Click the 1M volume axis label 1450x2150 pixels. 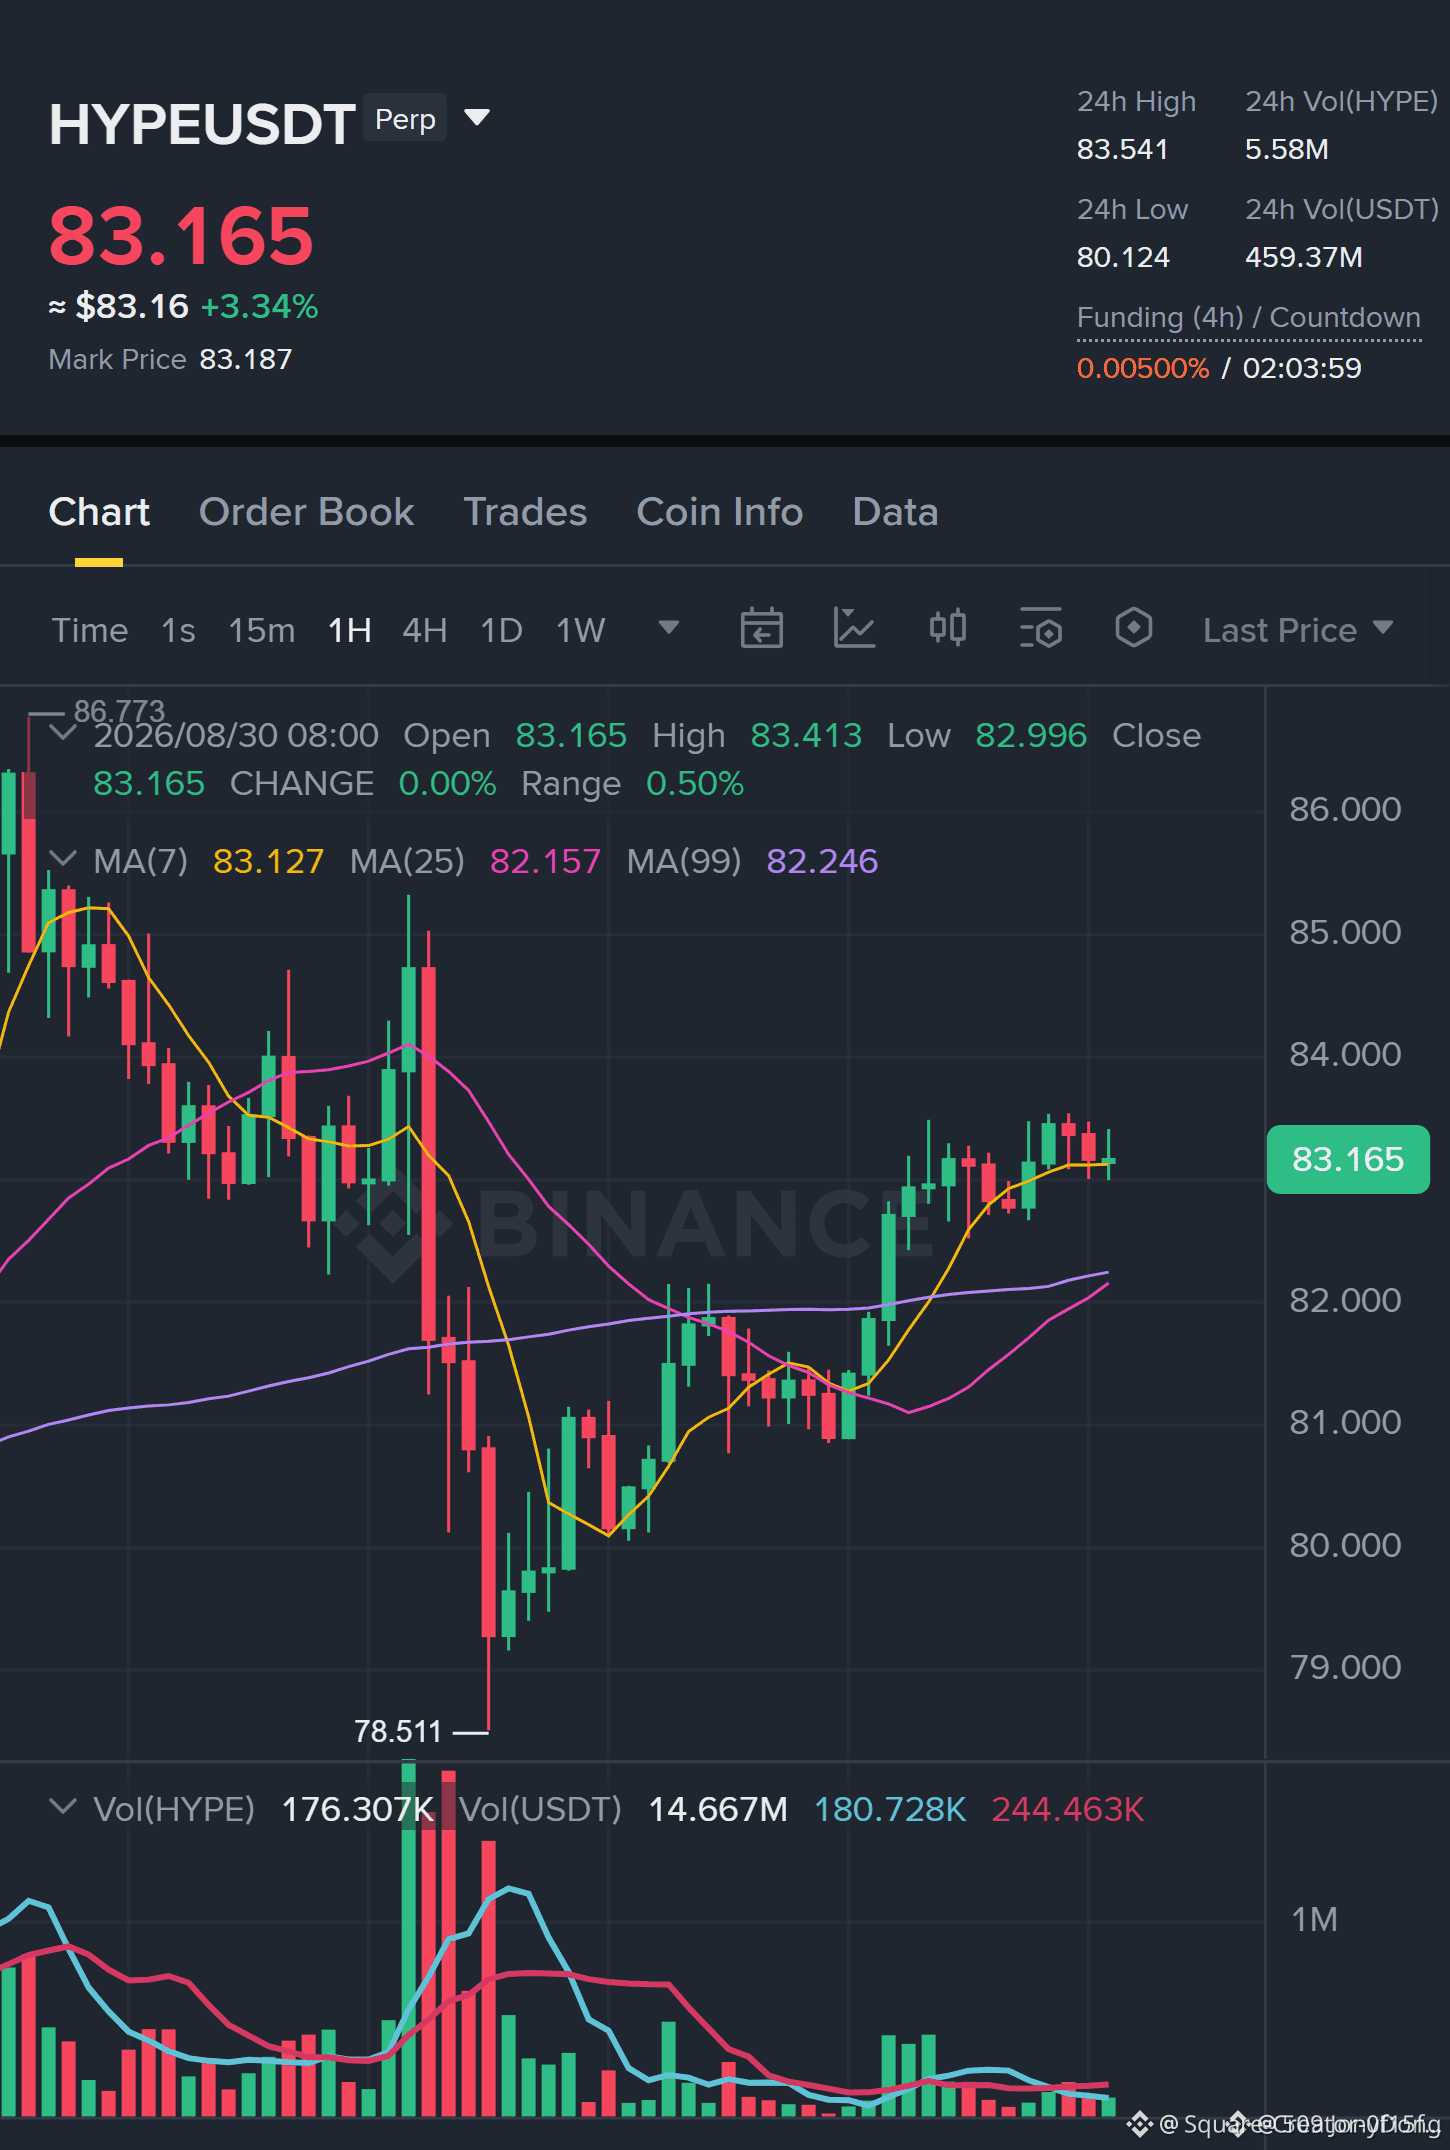tap(1314, 1919)
